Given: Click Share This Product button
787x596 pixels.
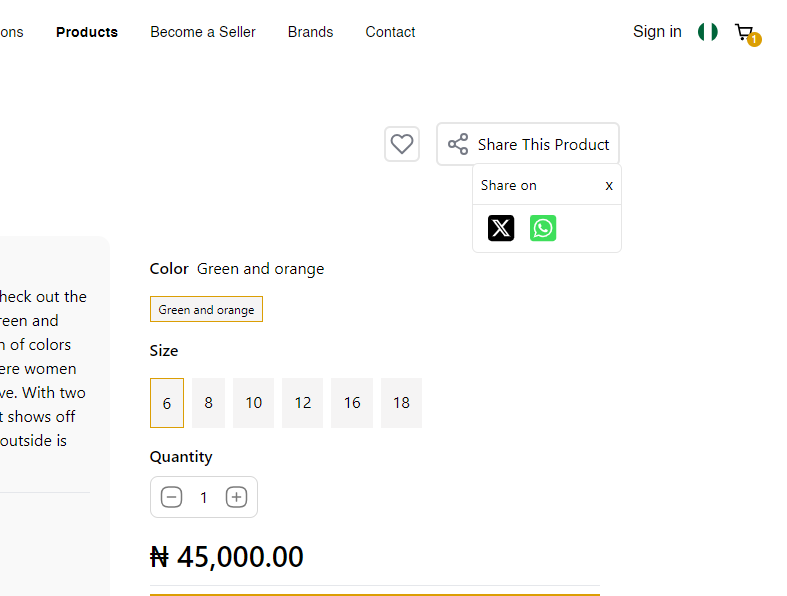Looking at the screenshot, I should (x=528, y=144).
